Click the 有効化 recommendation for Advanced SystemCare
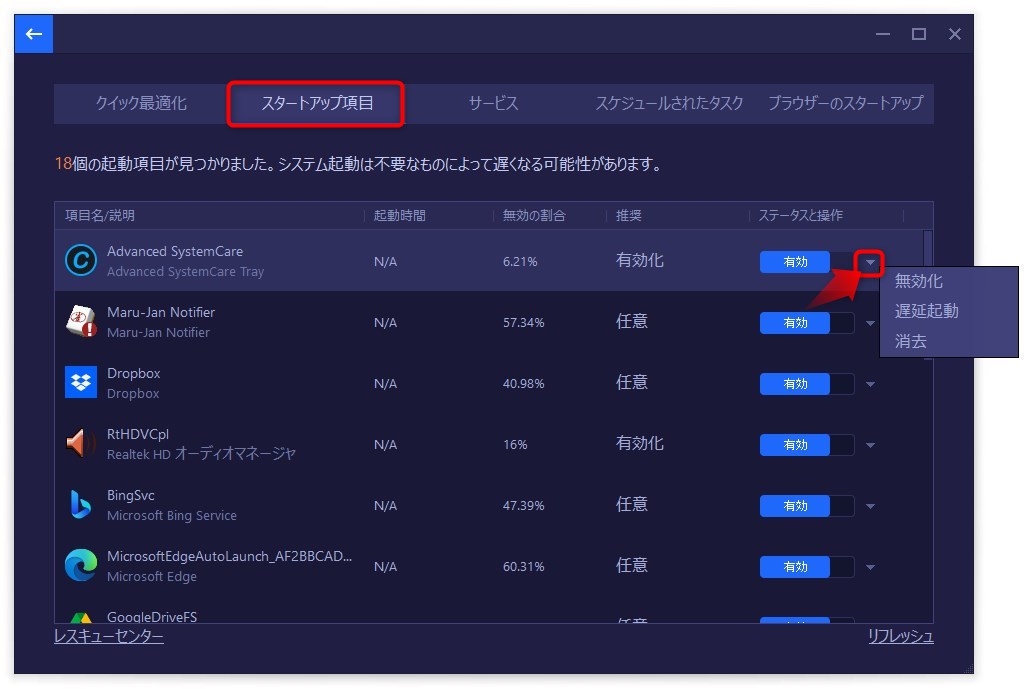 640,260
